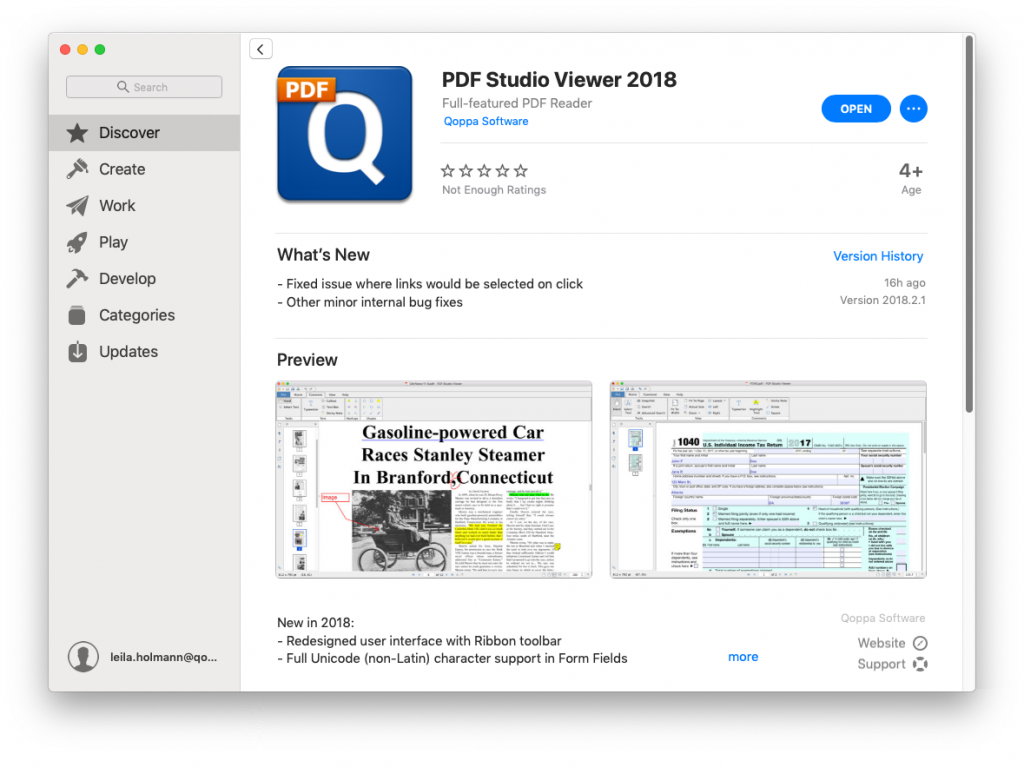The height and width of the screenshot is (774, 1024).
Task: Click the 'New in 2018:' text
Action: [315, 622]
